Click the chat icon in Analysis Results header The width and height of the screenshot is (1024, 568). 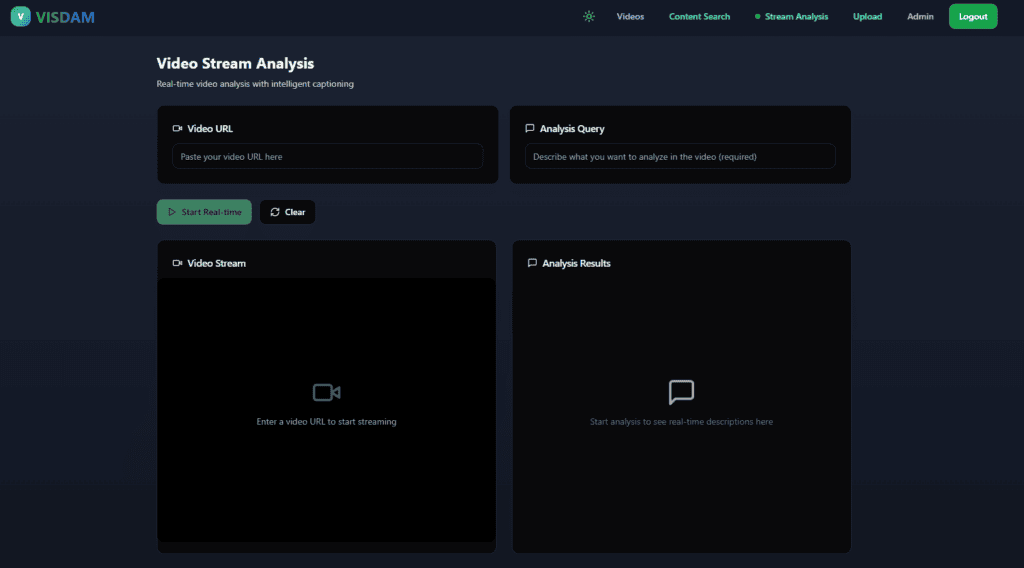pyautogui.click(x=532, y=263)
